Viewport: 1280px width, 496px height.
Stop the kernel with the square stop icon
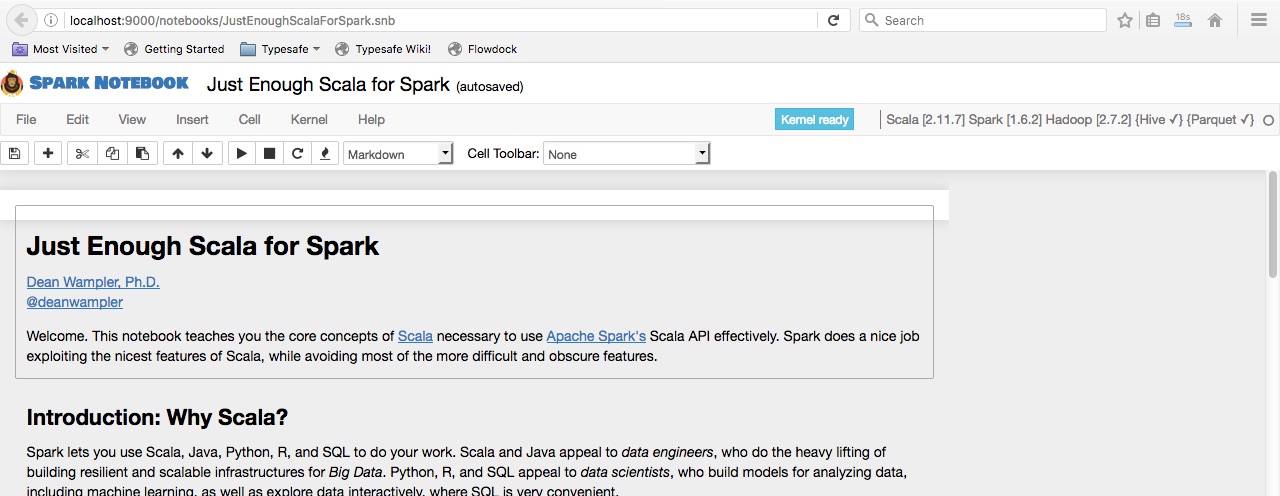coord(269,153)
